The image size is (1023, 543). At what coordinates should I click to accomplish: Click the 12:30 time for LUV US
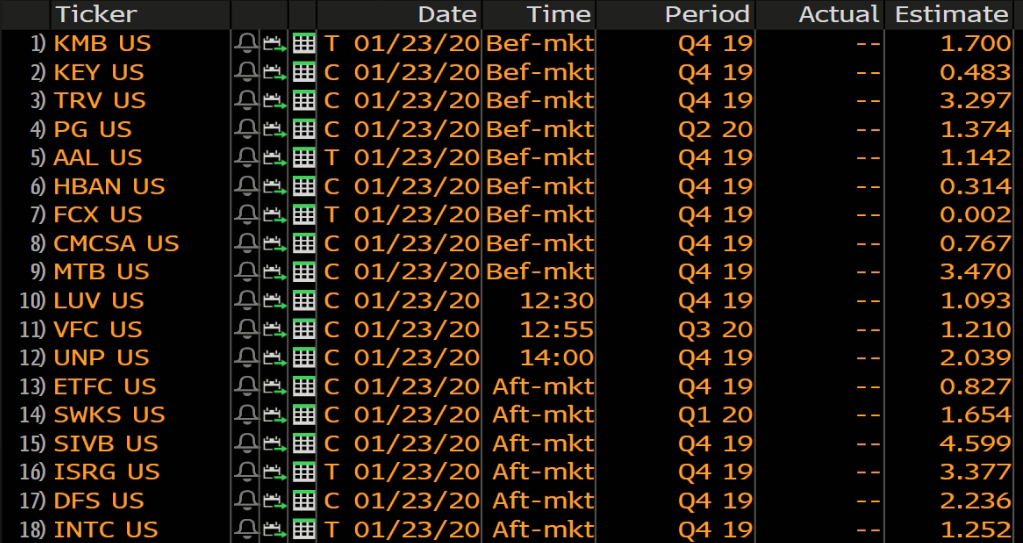coord(557,301)
